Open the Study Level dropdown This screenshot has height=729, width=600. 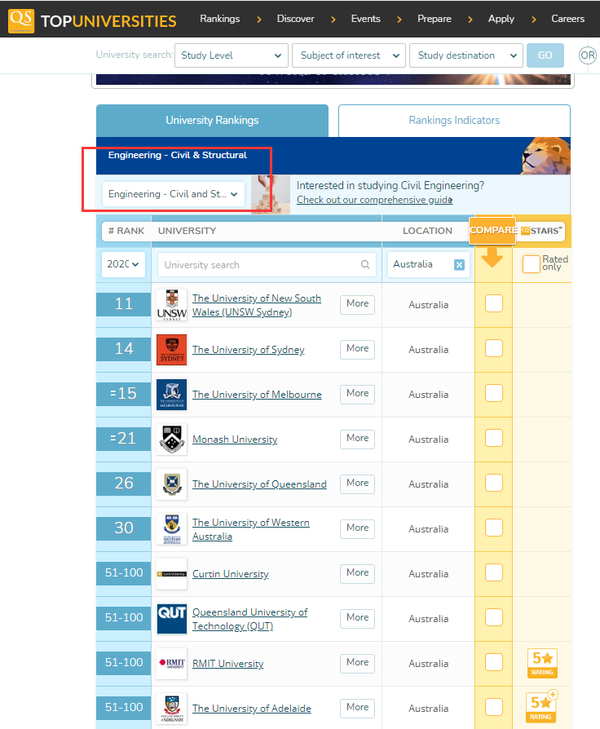coord(231,55)
